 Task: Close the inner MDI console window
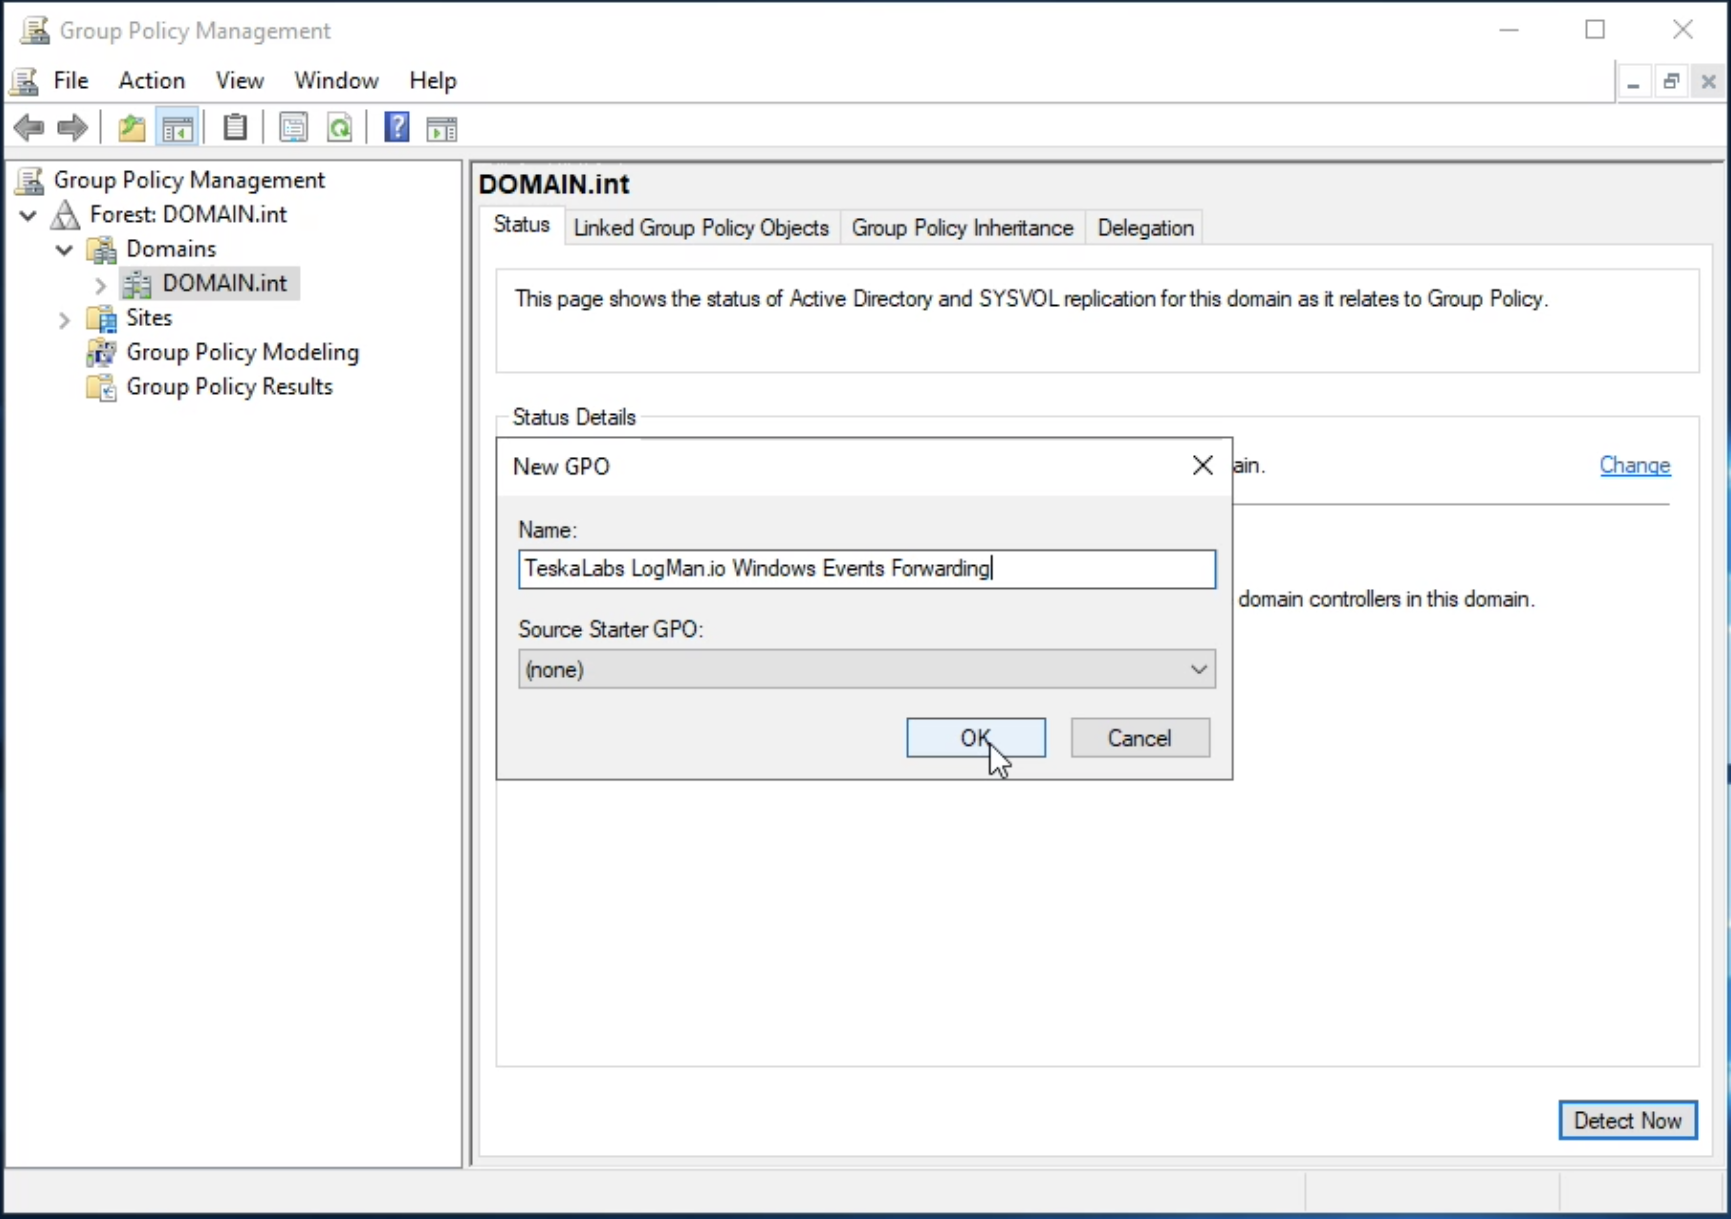coord(1708,82)
